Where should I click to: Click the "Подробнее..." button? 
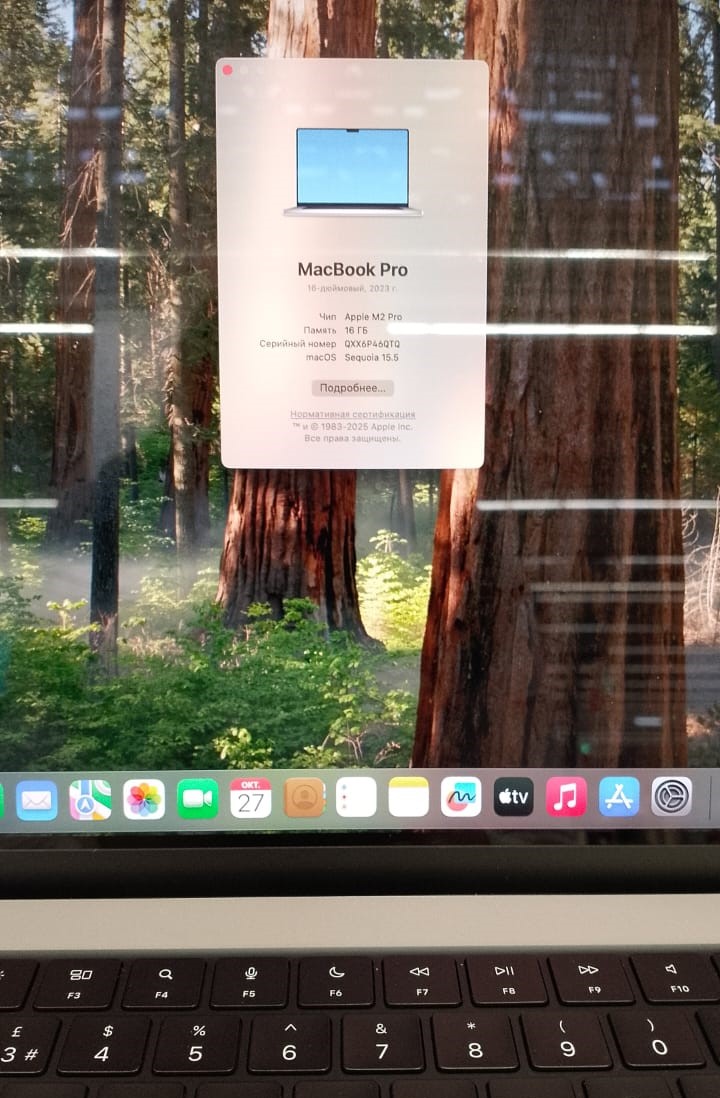(352, 388)
